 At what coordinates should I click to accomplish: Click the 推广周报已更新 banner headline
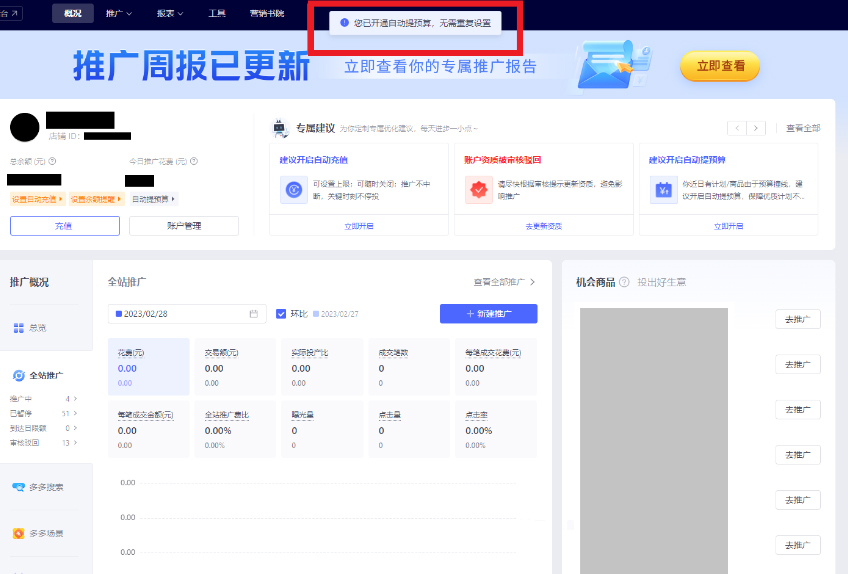191,66
